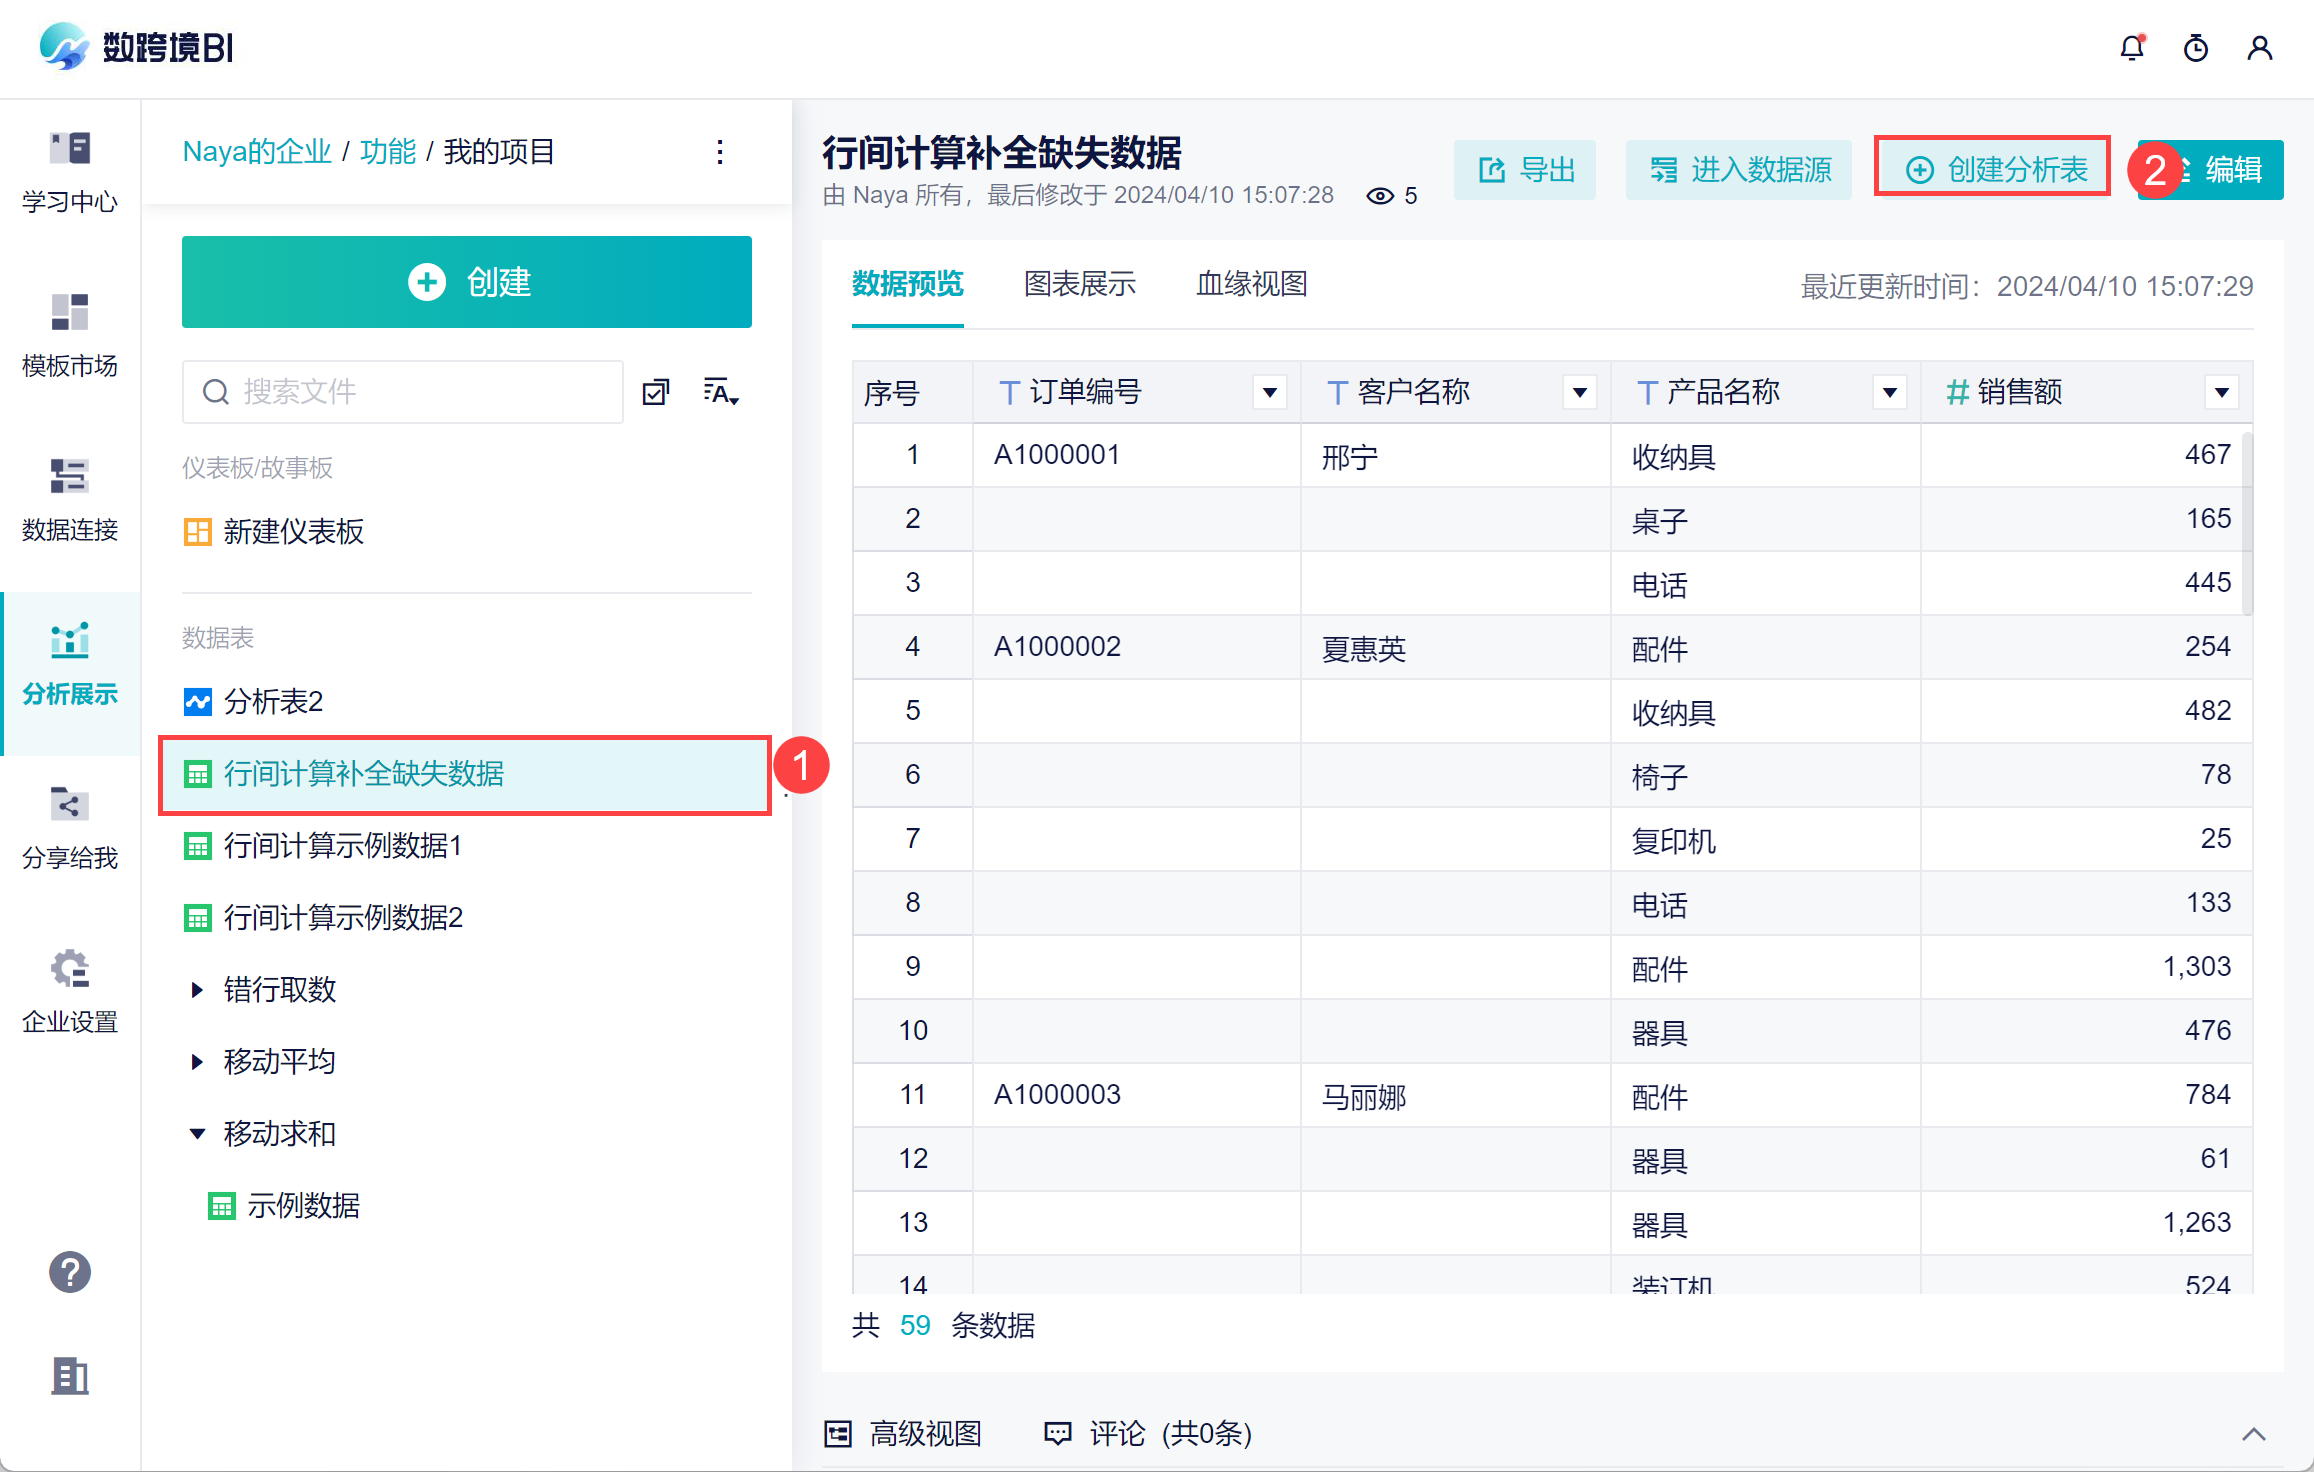Click the help question mark icon
Screen dimensions: 2314x1472
(70, 1272)
